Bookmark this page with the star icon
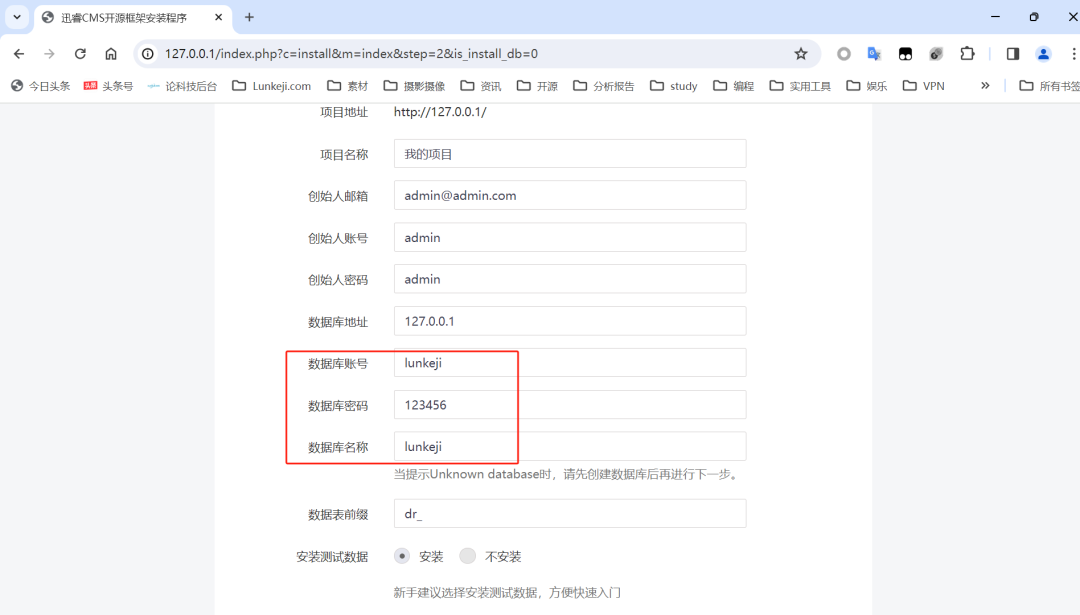Viewport: 1080px width, 615px height. (x=800, y=54)
